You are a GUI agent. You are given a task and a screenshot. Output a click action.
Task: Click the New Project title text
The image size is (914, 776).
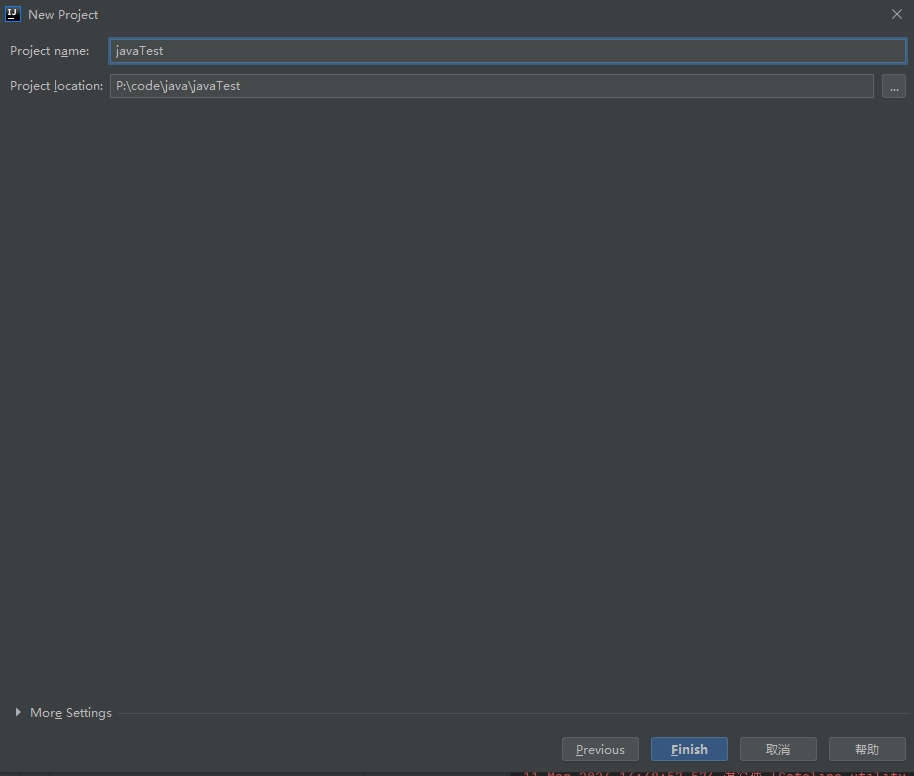tap(63, 15)
